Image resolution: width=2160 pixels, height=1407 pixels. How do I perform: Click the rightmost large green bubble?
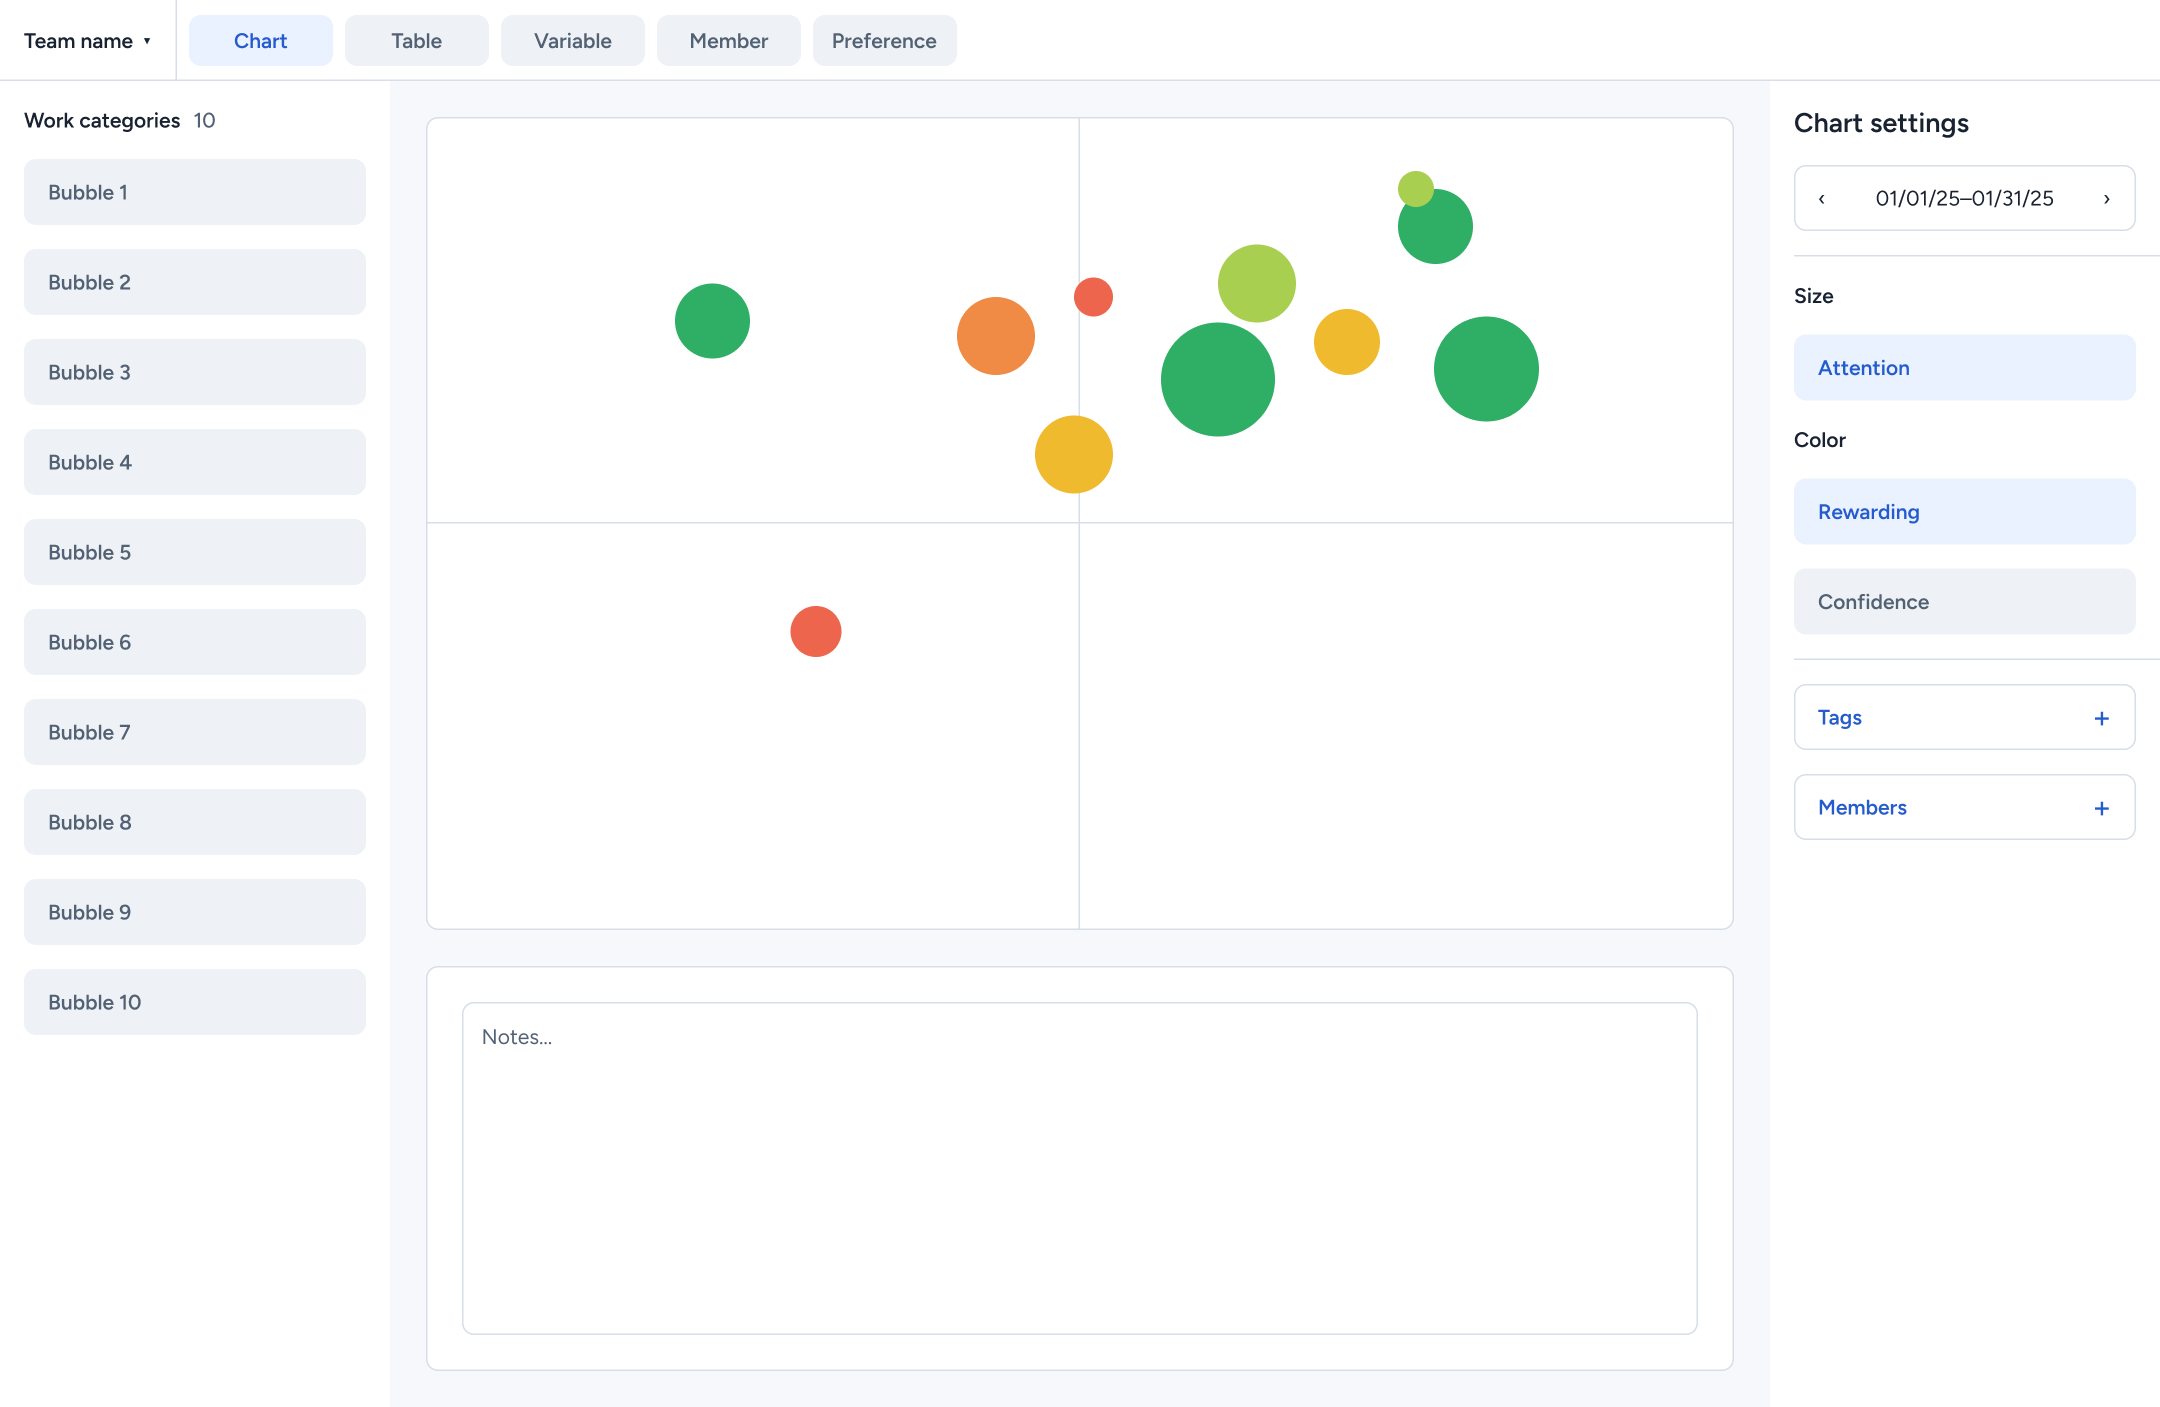pyautogui.click(x=1486, y=369)
